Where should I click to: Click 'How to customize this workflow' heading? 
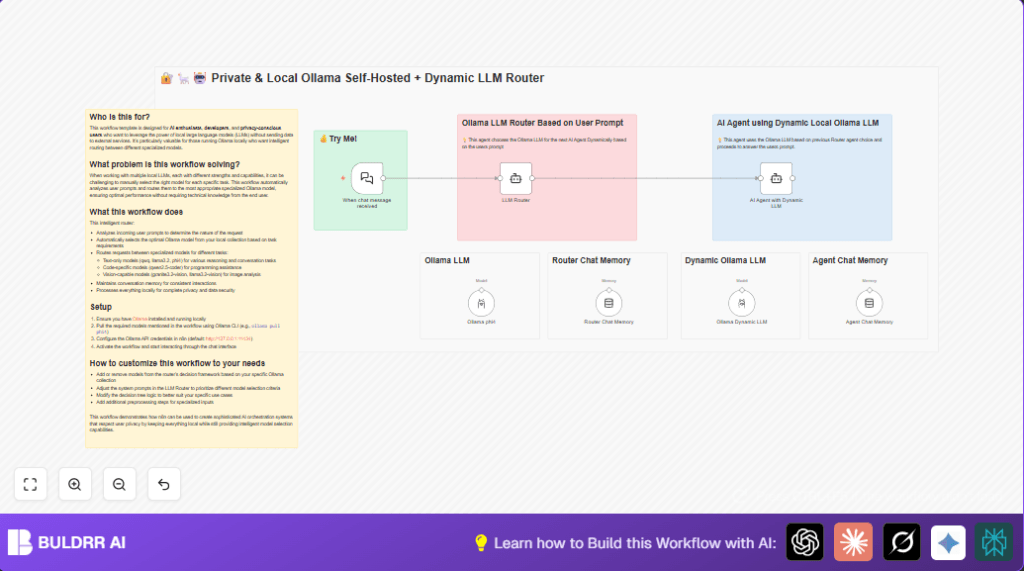click(x=177, y=363)
